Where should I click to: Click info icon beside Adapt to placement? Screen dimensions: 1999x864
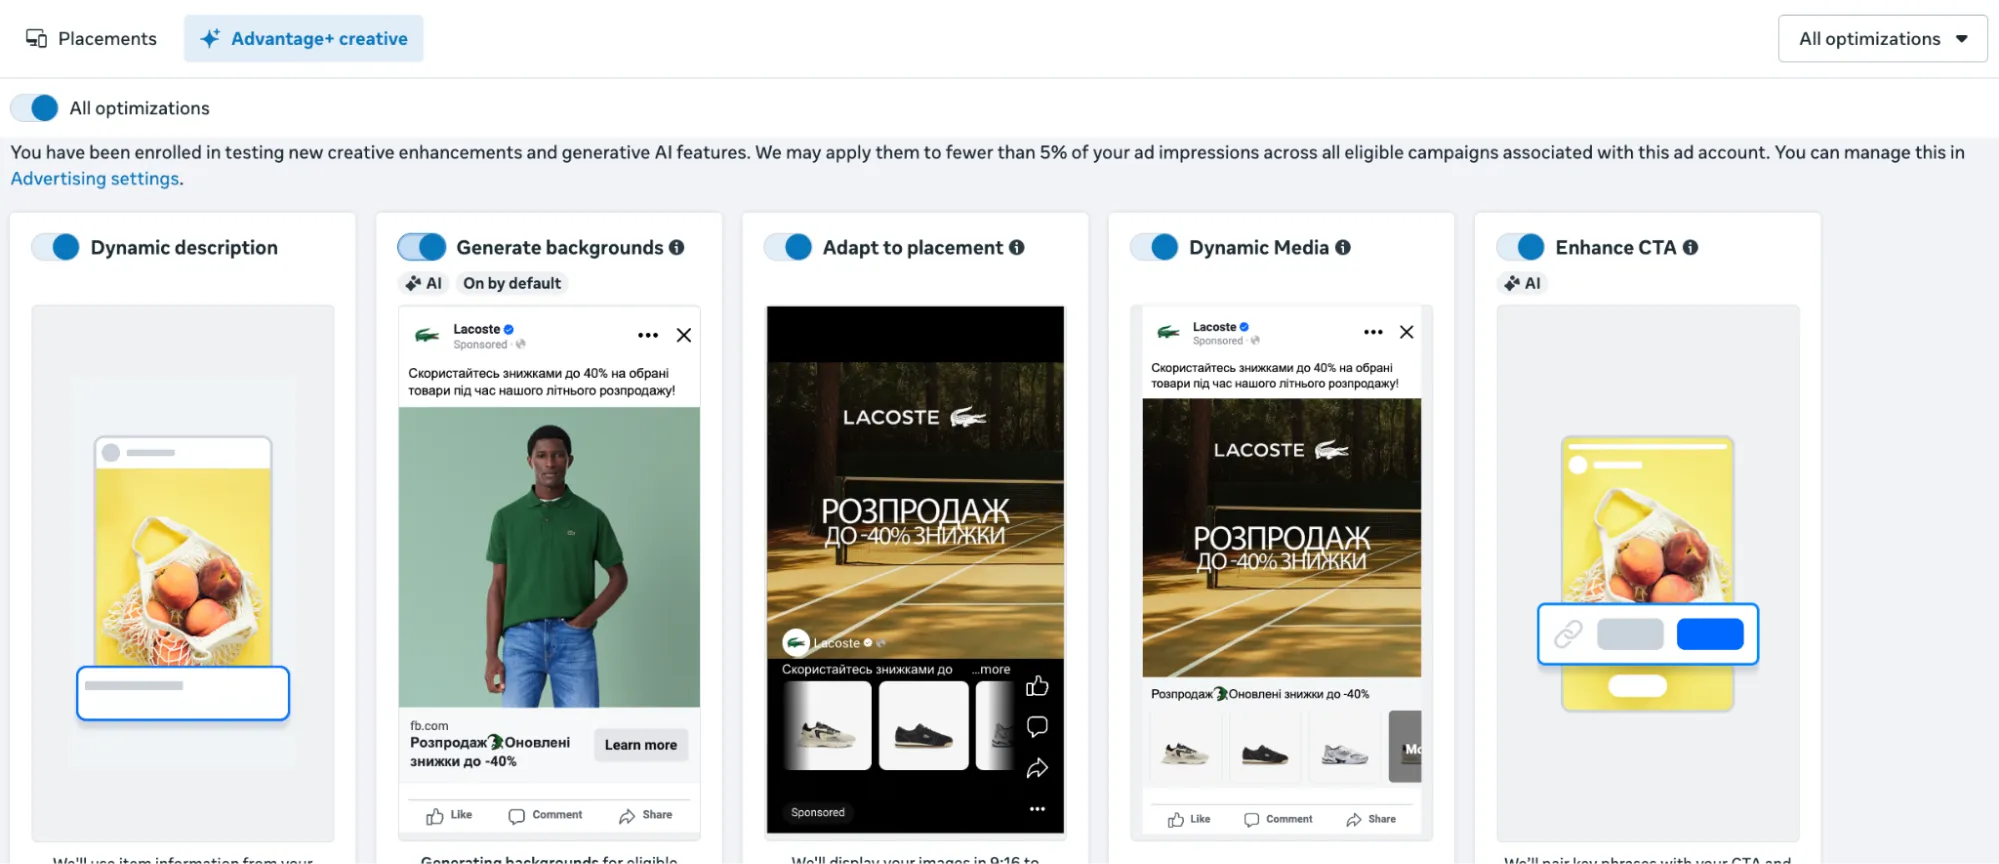pyautogui.click(x=1017, y=247)
